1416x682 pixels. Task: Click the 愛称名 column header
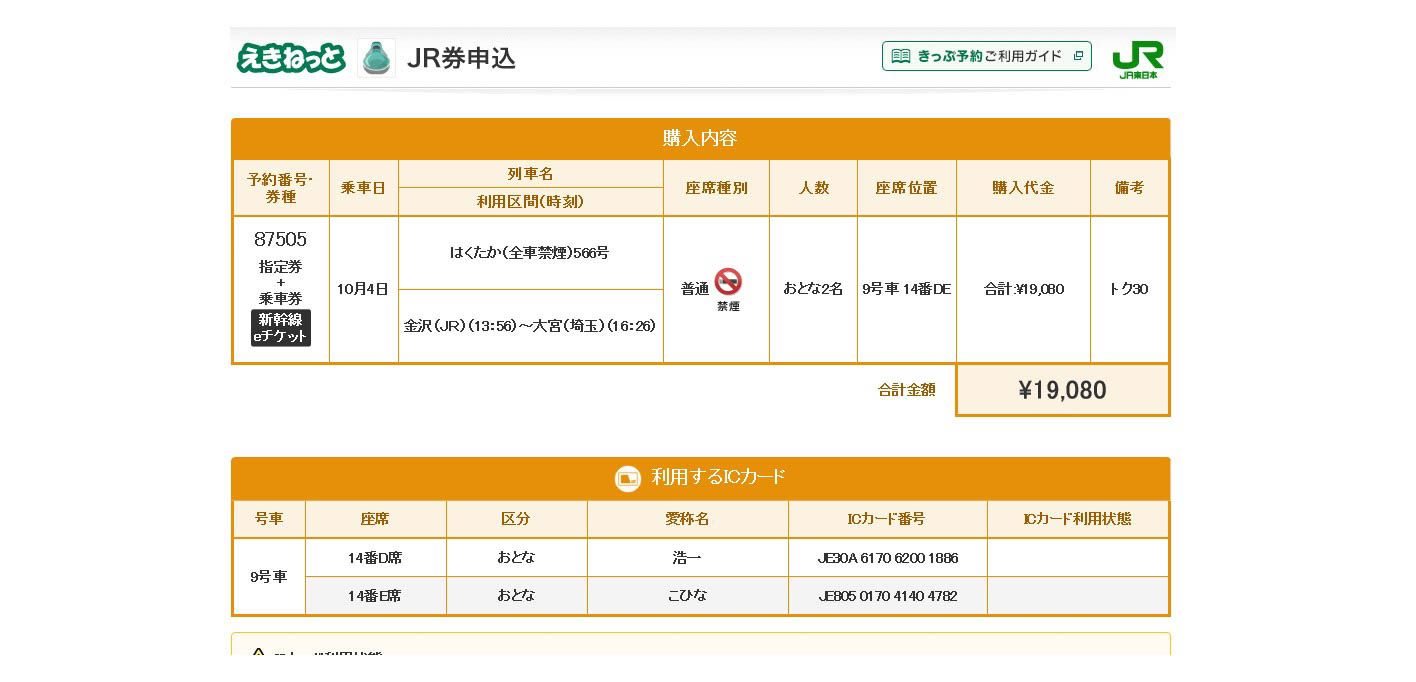[x=687, y=519]
